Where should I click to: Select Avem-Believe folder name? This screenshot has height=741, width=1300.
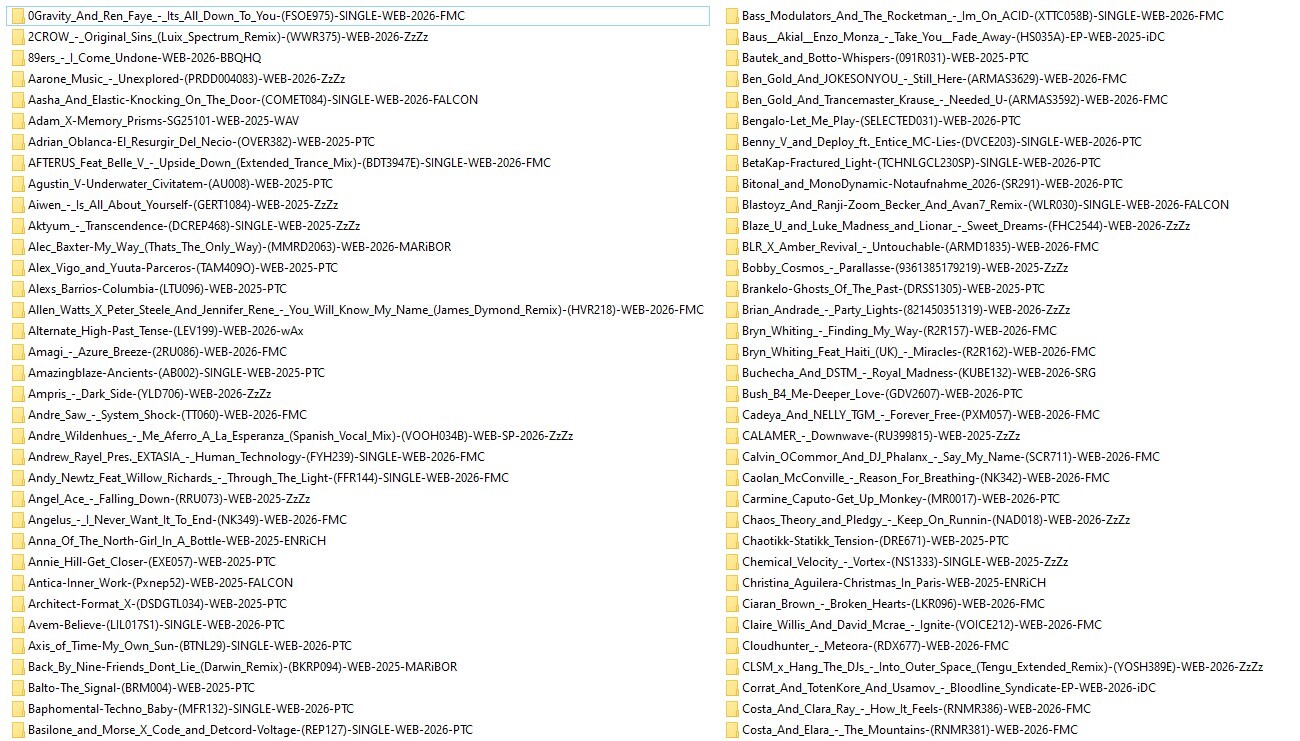(x=157, y=625)
